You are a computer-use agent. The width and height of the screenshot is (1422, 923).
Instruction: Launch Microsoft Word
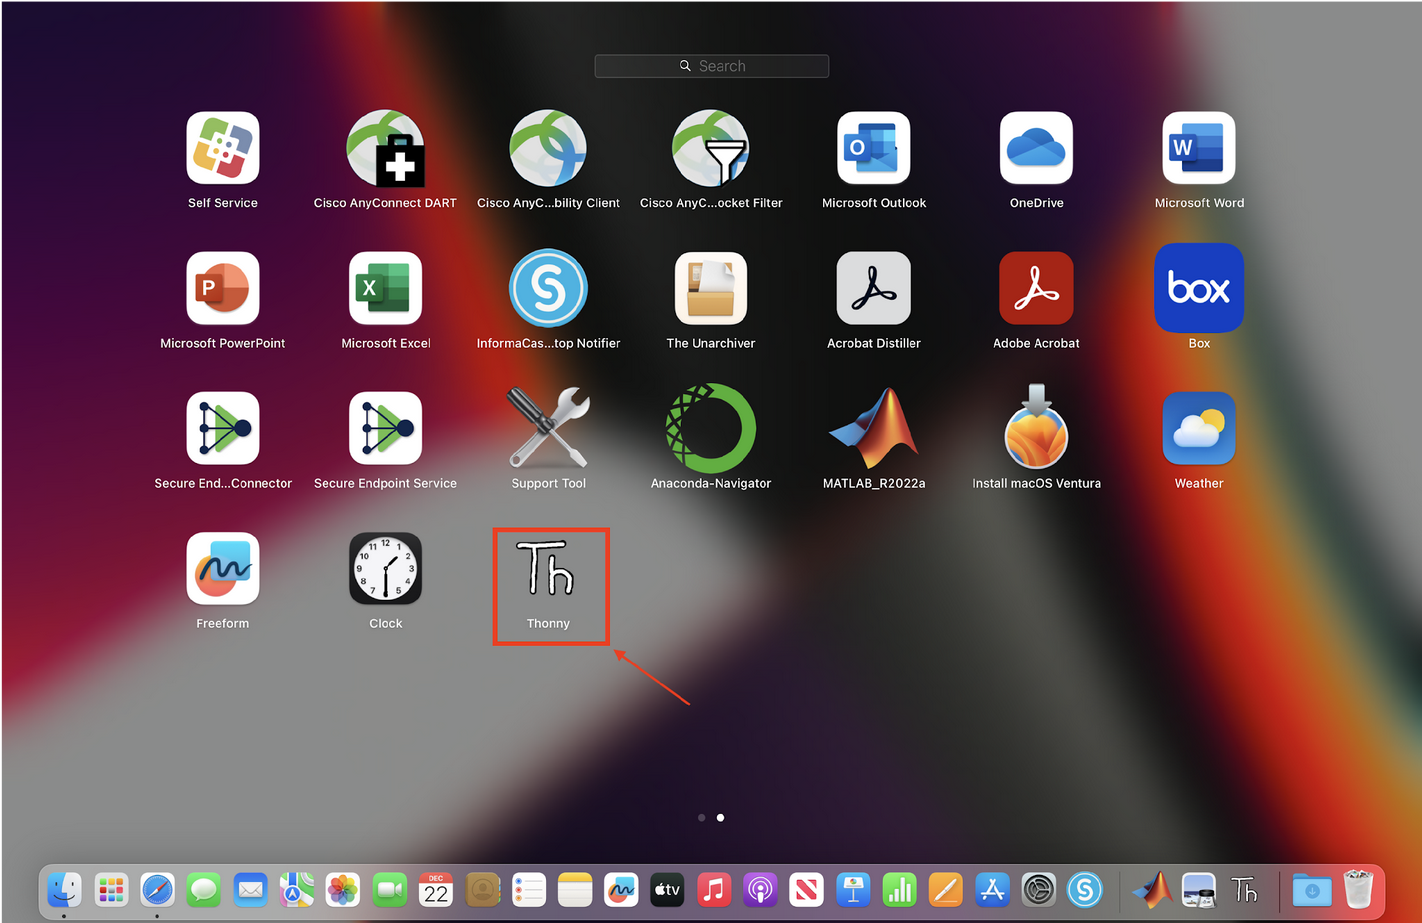pos(1199,148)
